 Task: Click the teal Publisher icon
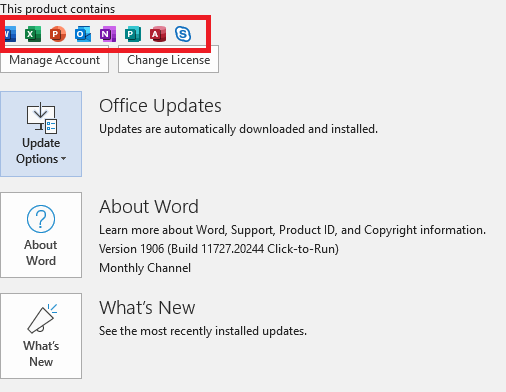(133, 34)
